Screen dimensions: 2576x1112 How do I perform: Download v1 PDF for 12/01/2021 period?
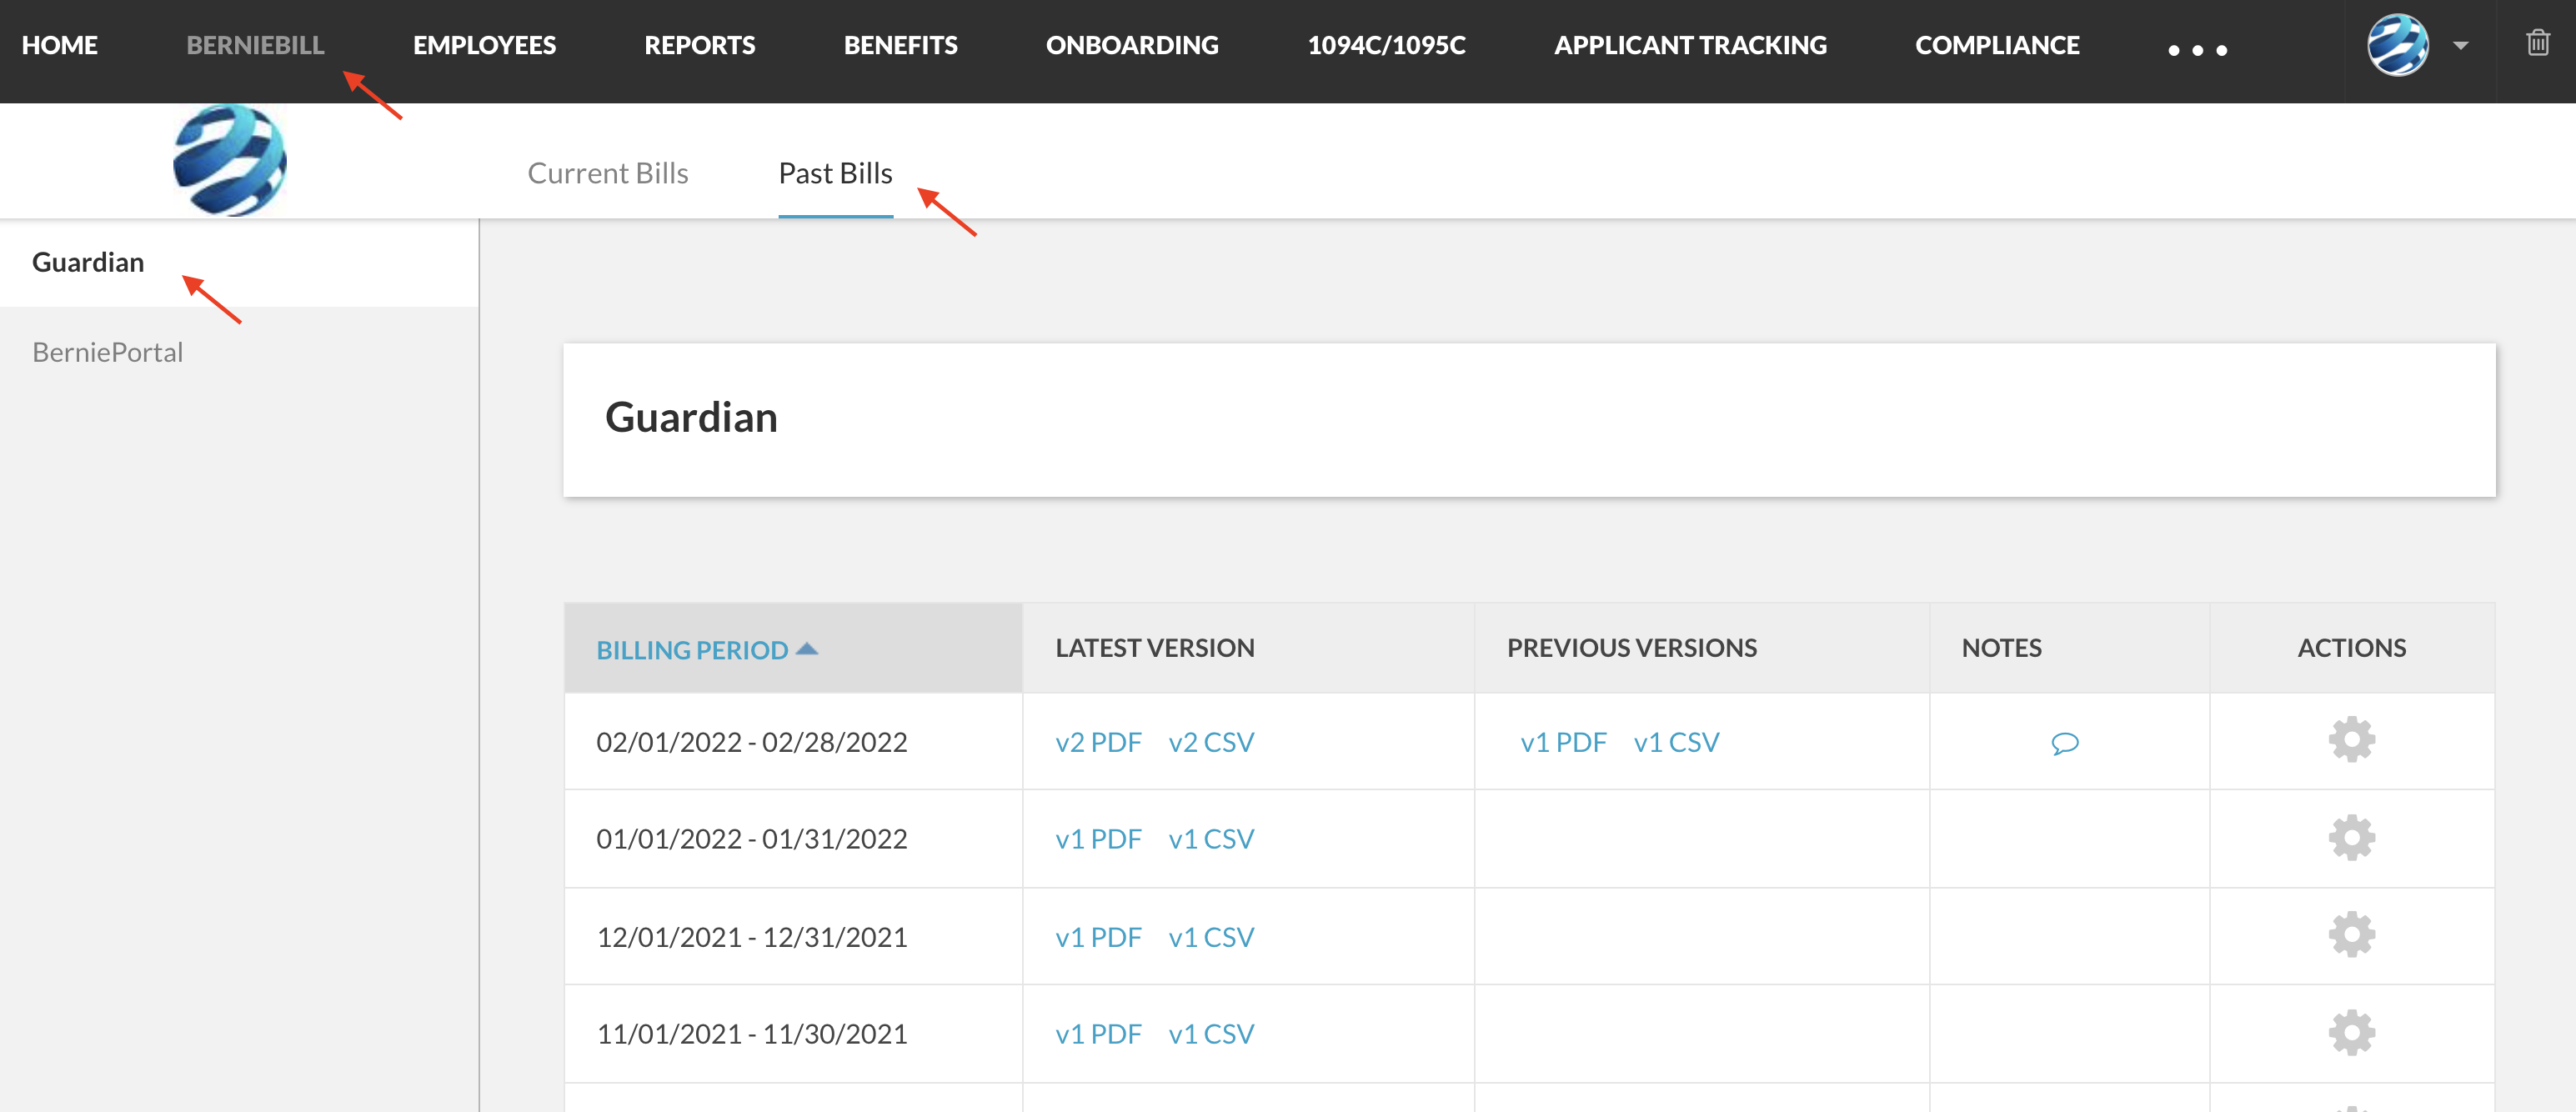point(1098,937)
